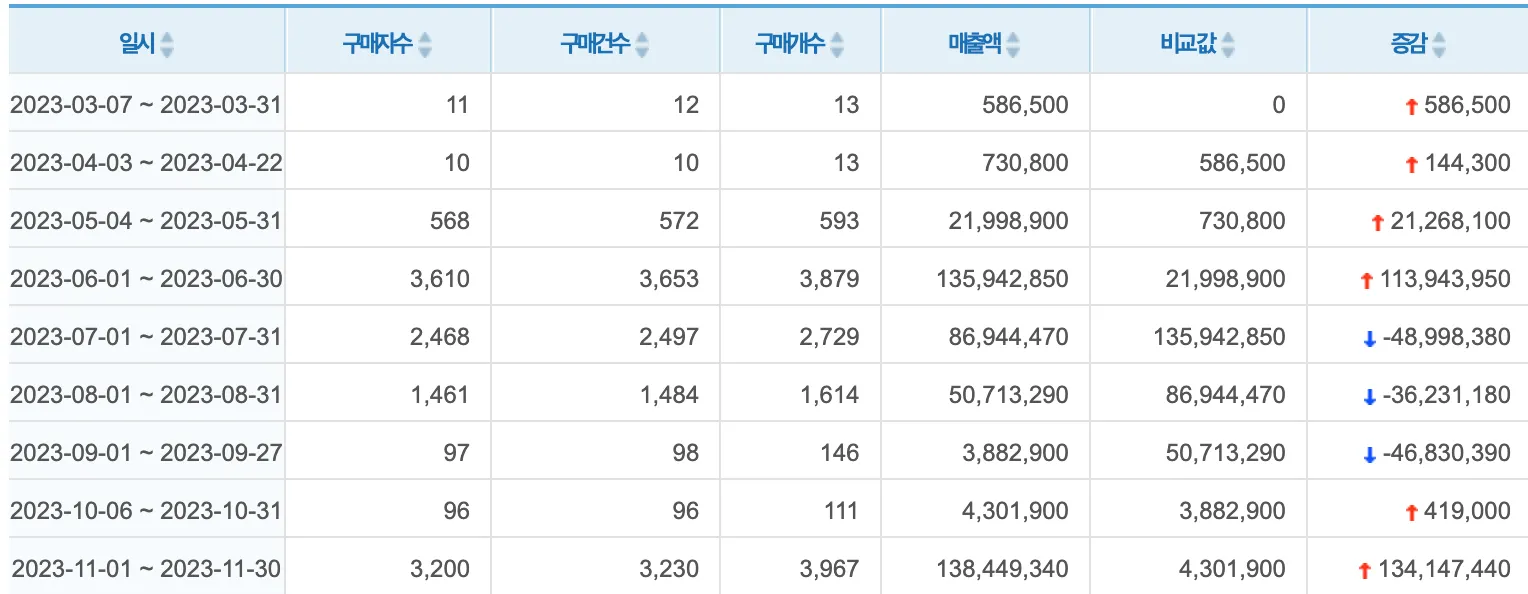Select the 일시 column header

coord(137,45)
